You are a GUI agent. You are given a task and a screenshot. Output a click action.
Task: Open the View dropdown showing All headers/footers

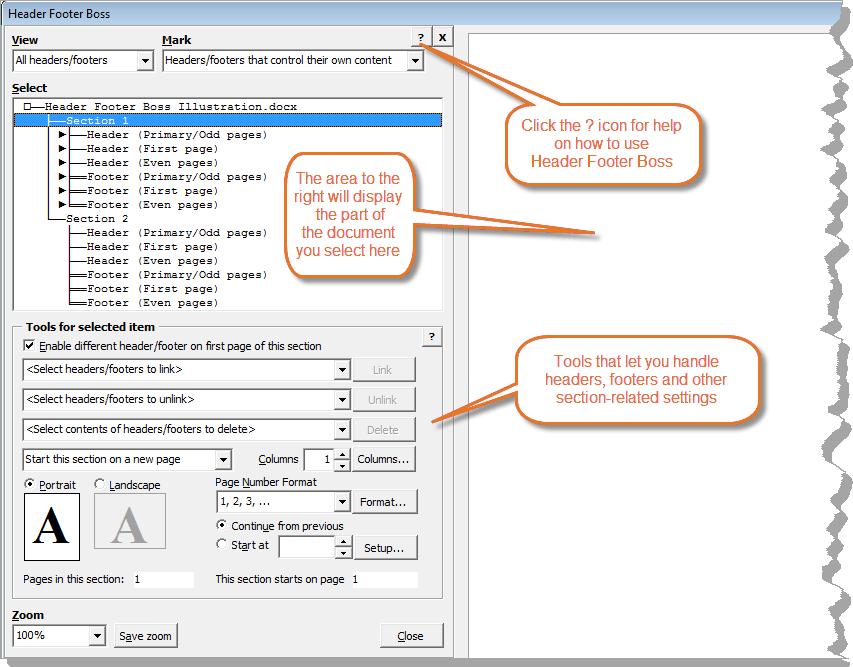coord(146,60)
